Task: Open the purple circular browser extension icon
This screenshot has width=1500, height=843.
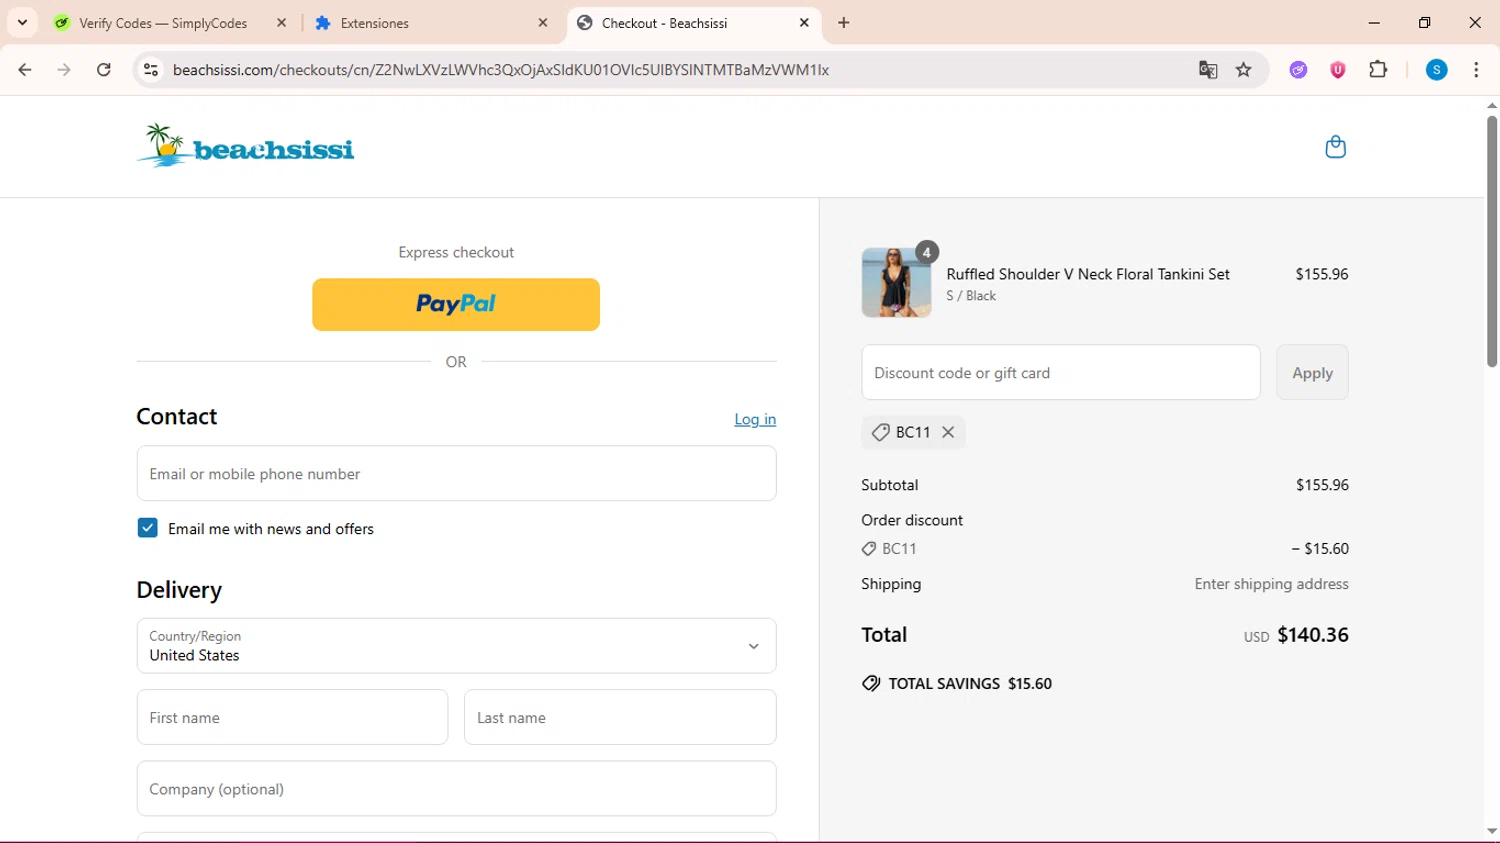Action: tap(1298, 70)
